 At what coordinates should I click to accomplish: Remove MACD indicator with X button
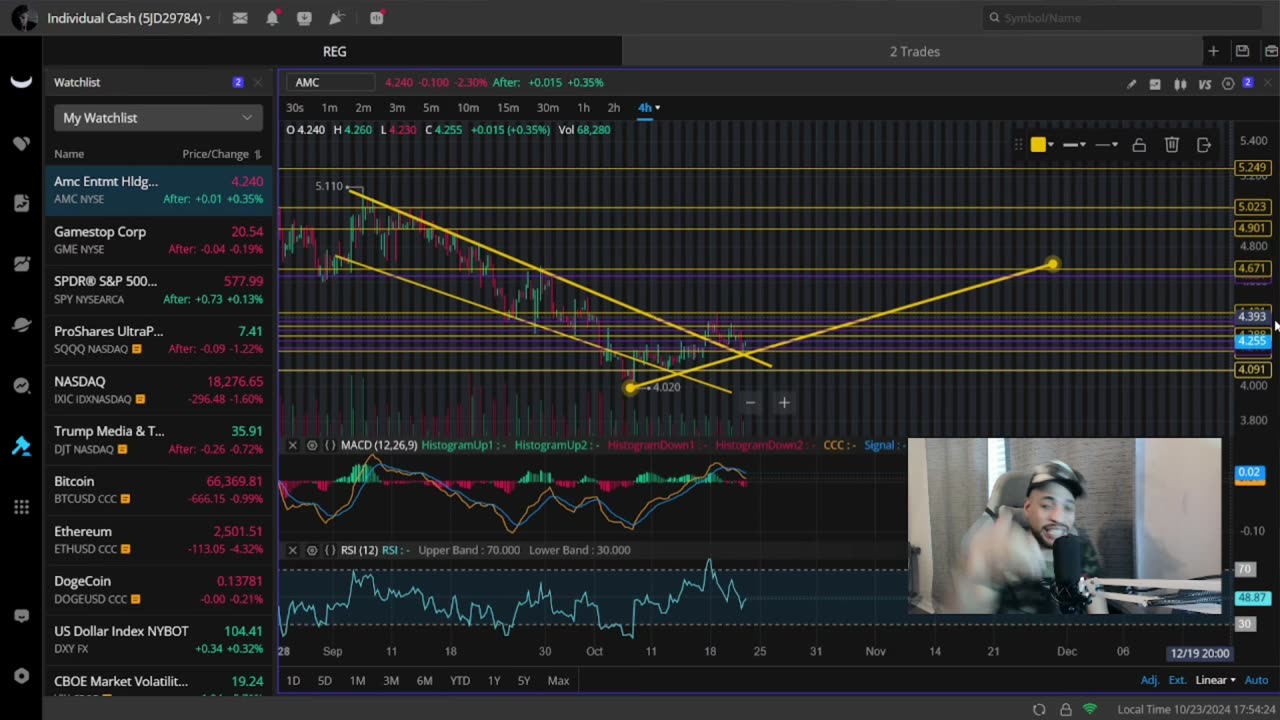(292, 445)
